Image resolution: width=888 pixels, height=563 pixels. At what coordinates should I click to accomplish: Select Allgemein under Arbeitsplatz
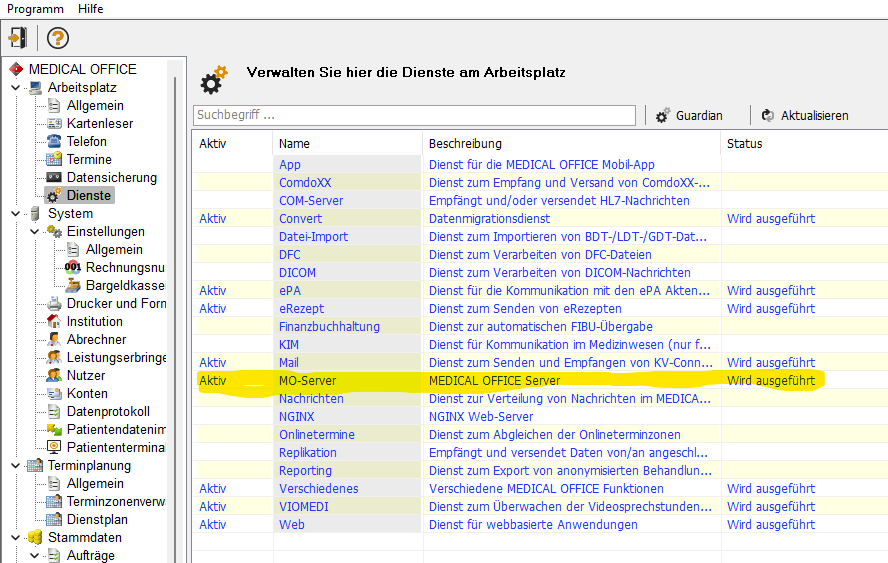(95, 105)
